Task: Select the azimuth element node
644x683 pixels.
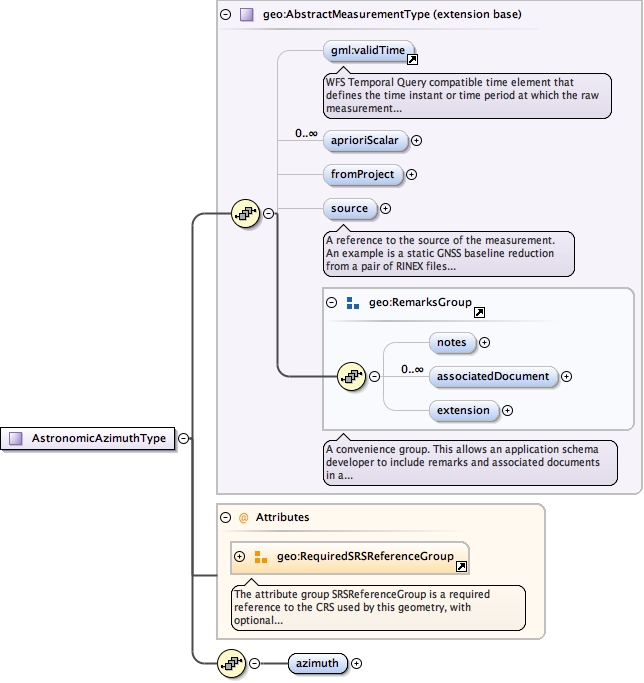Action: point(318,663)
